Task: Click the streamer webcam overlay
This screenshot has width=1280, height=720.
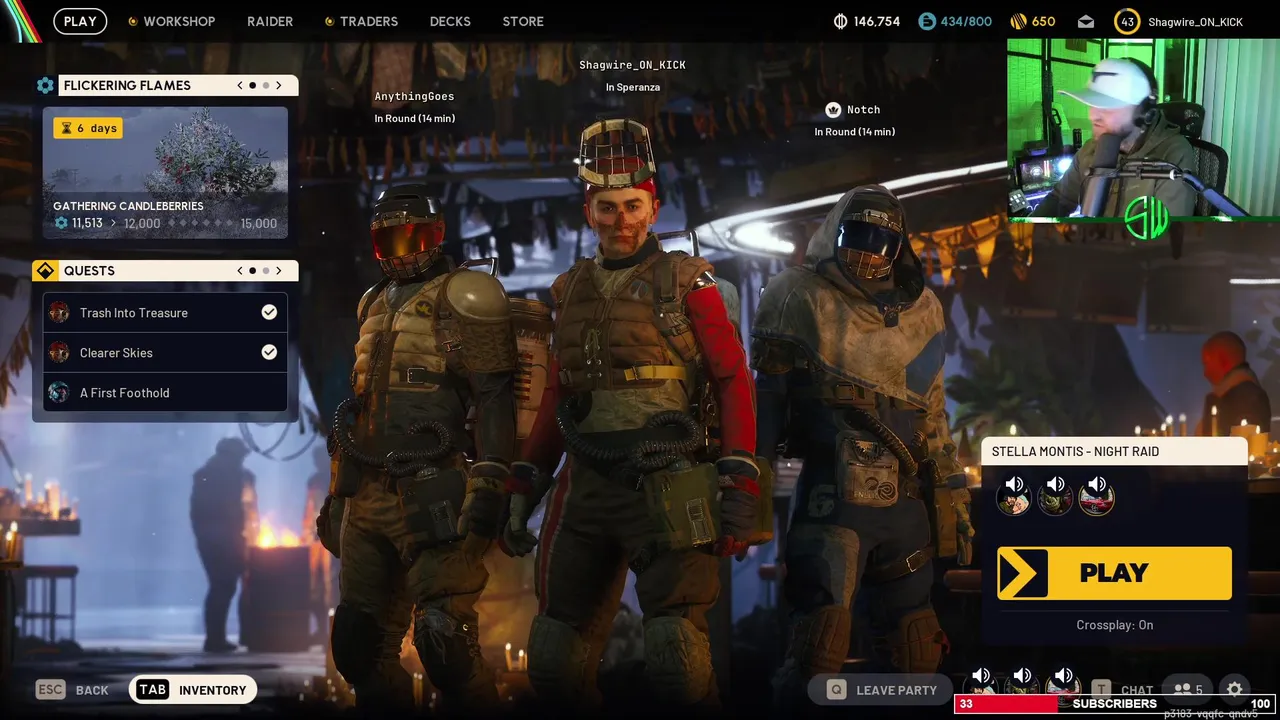Action: [1143, 129]
